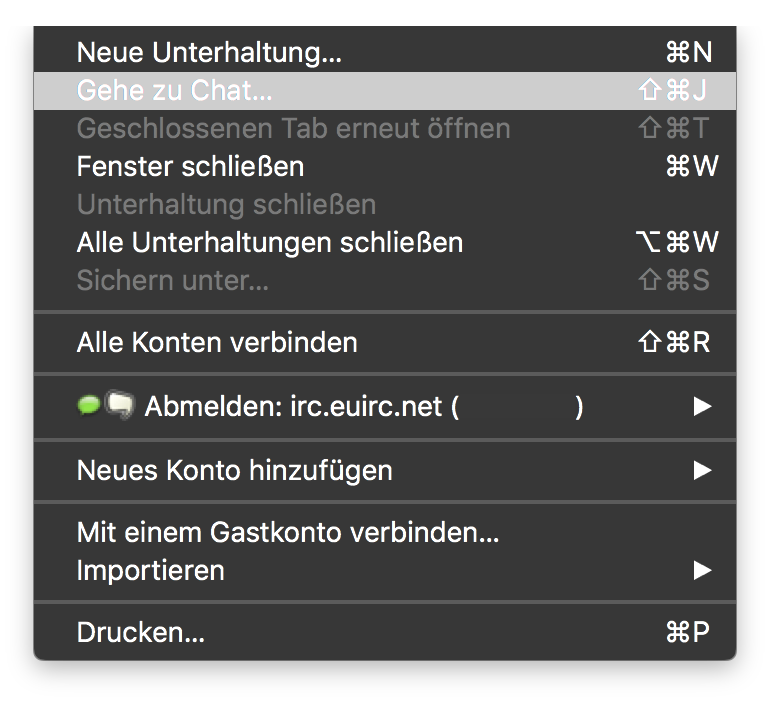The image size is (770, 702).
Task: Open Neues Konto hinzufügen entry
Action: click(234, 470)
